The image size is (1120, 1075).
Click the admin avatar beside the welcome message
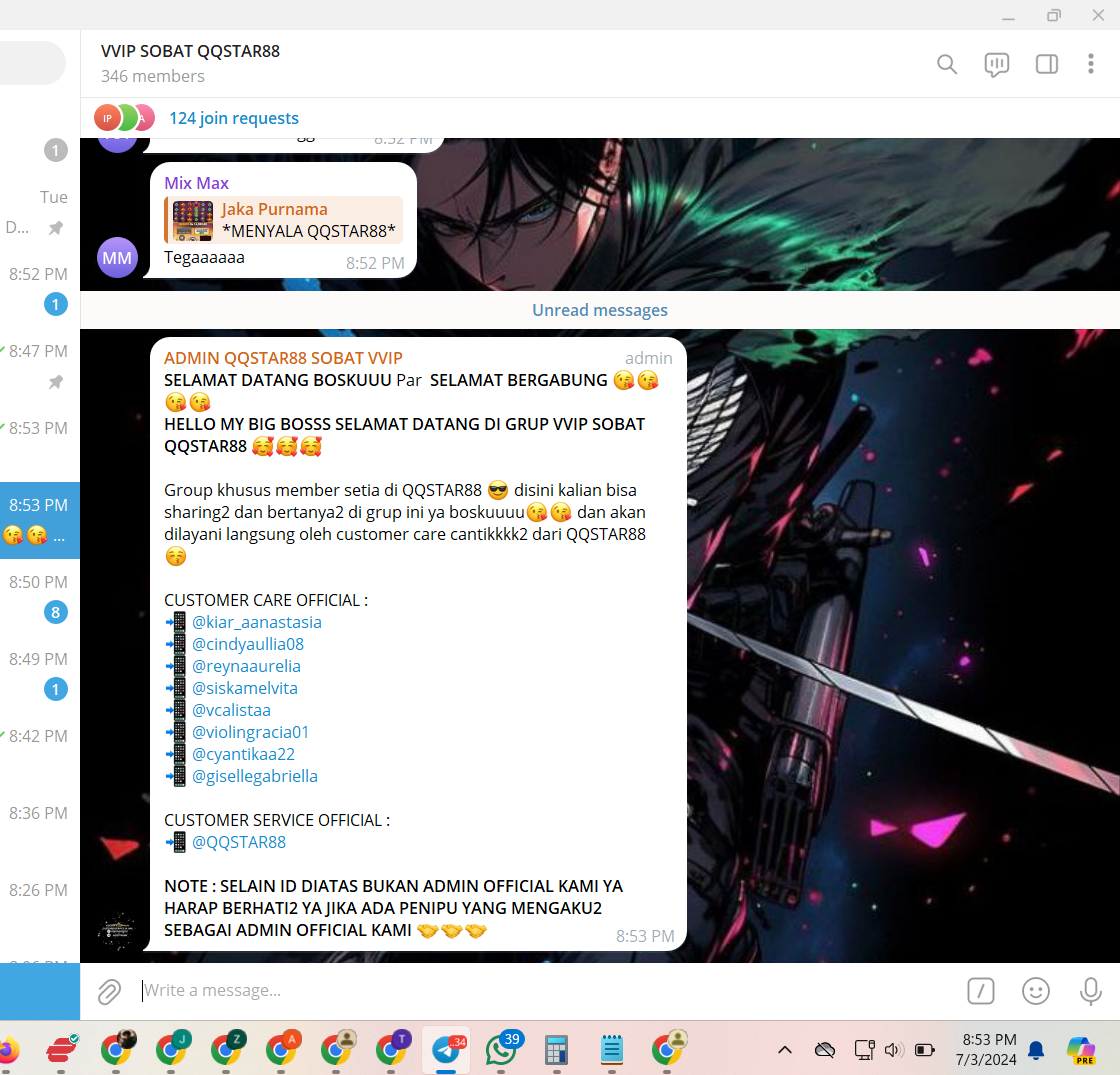(116, 931)
